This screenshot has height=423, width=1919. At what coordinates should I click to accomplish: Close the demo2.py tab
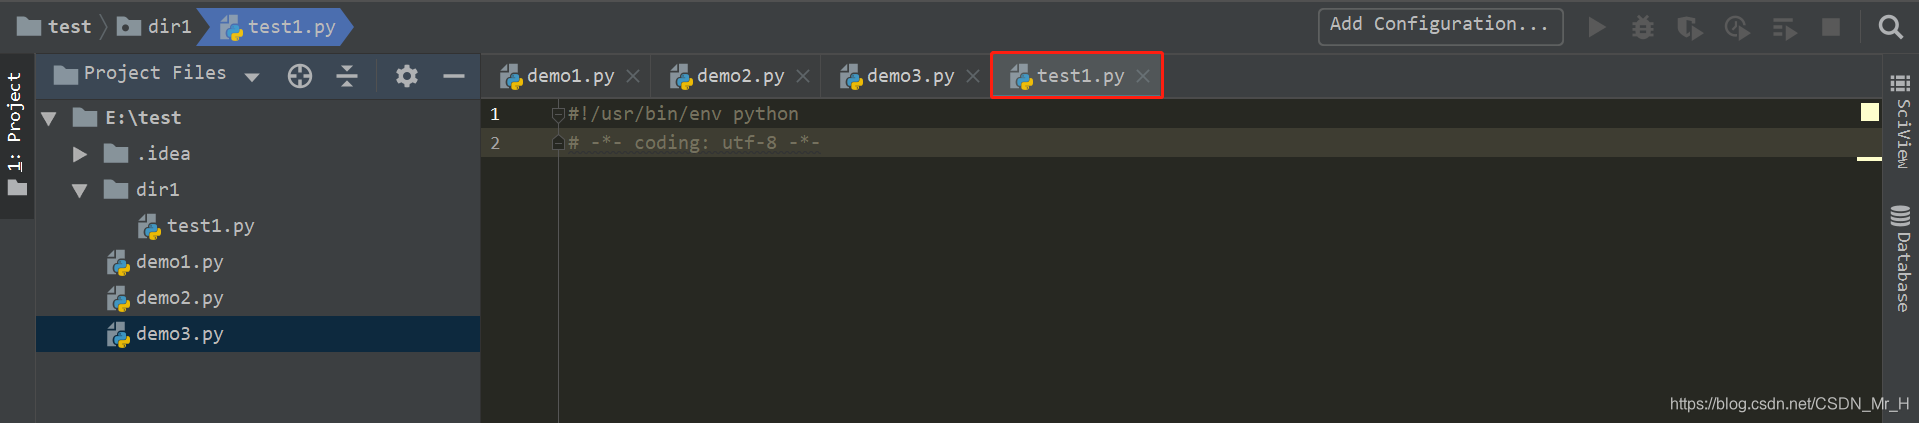(x=803, y=76)
